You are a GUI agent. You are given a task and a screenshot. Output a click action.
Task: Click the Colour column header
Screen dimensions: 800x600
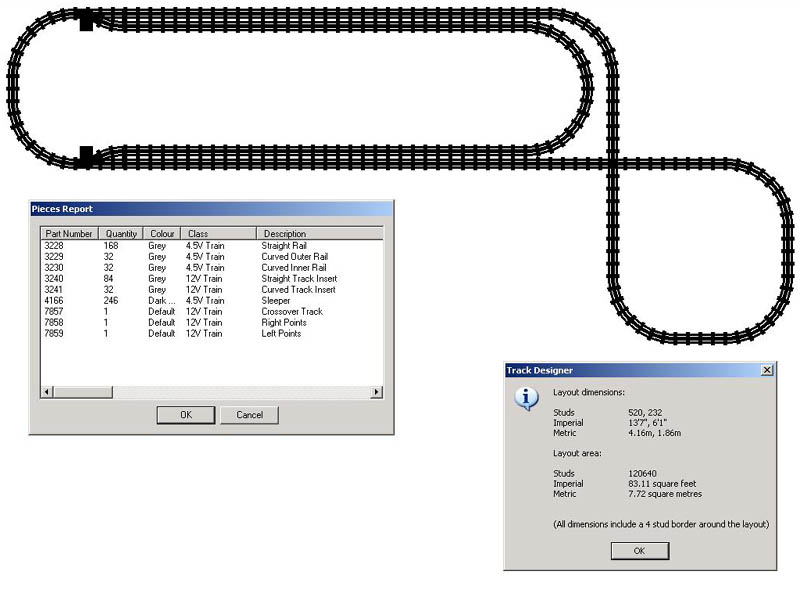point(161,233)
